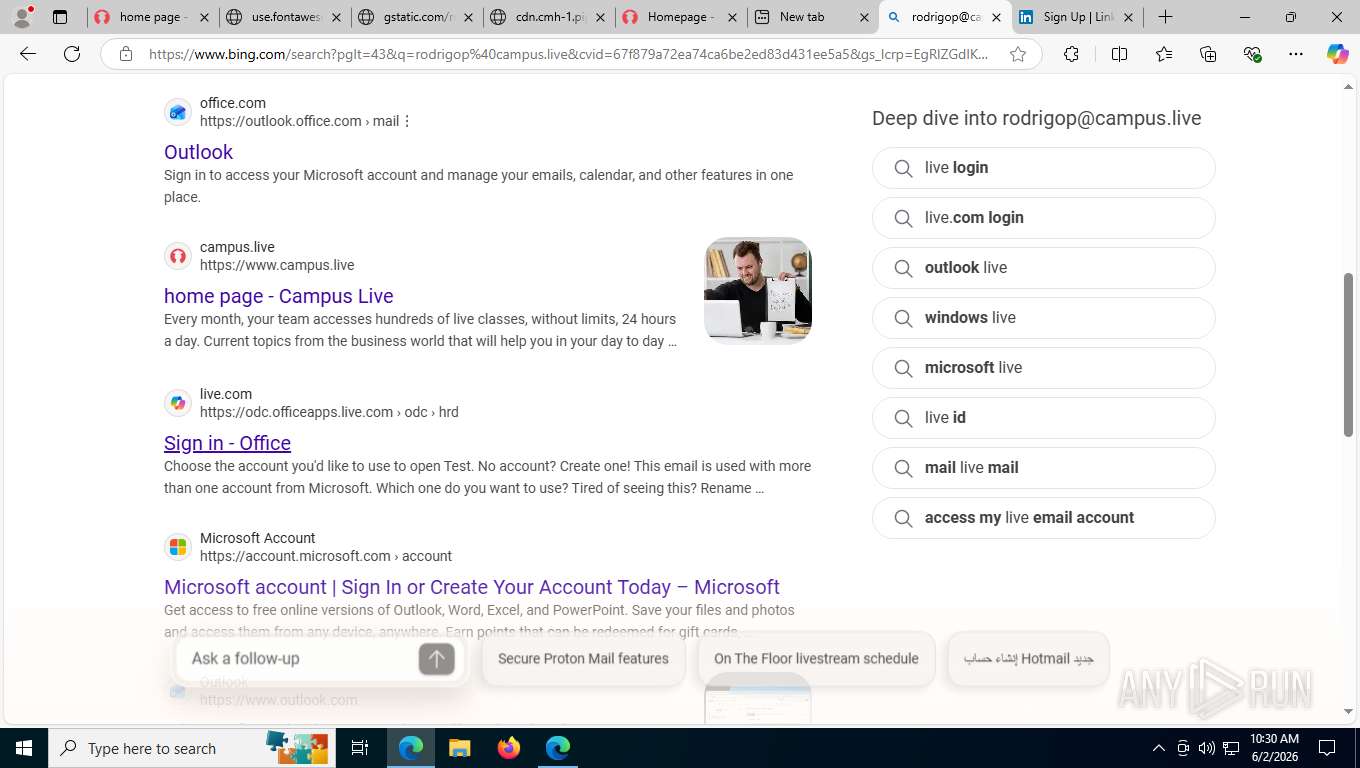Open the taskbar clock showing 10:30 AM
This screenshot has width=1360, height=768.
click(1274, 748)
